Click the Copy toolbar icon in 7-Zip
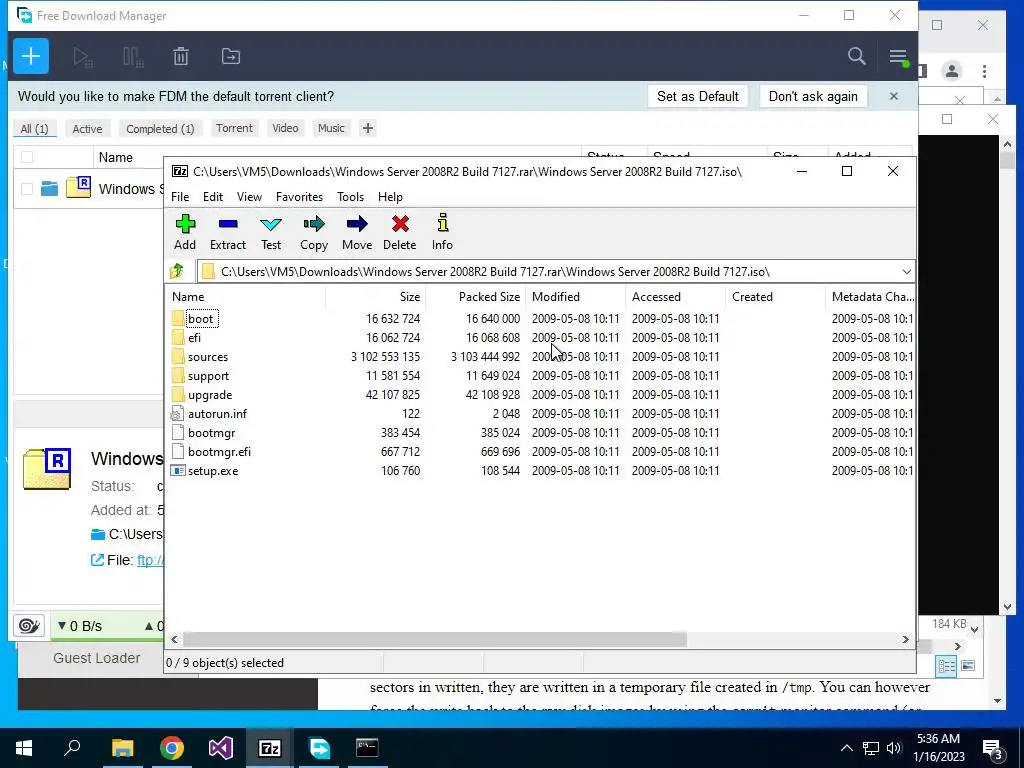 coord(313,232)
